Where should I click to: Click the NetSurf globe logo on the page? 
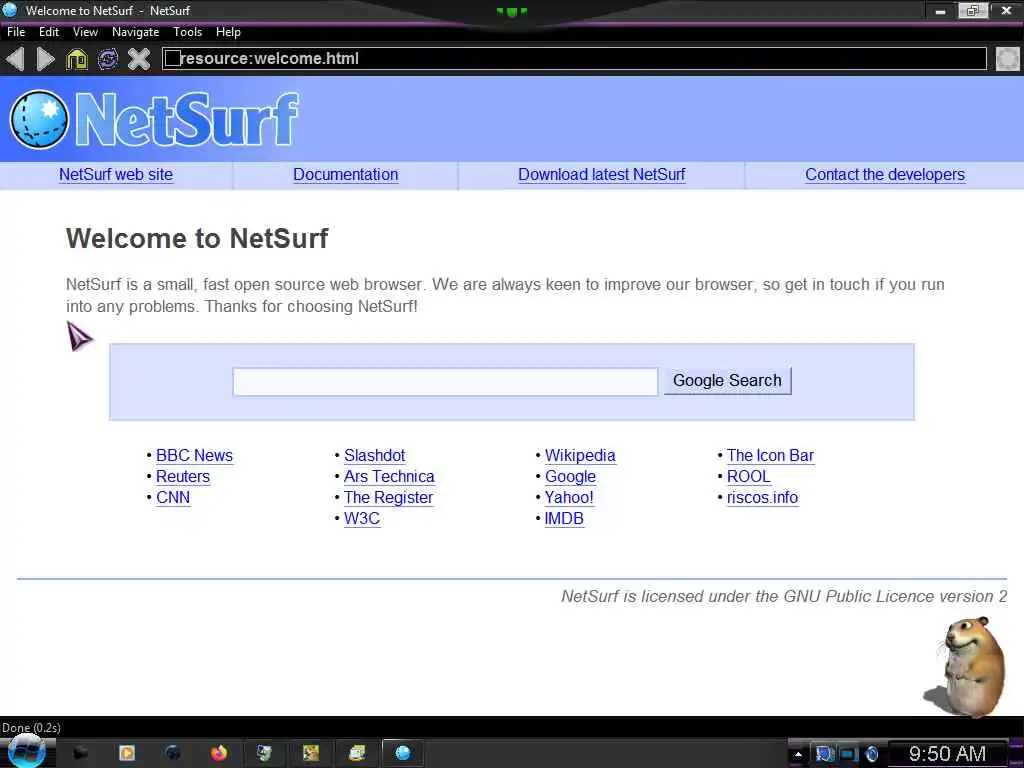coord(39,120)
